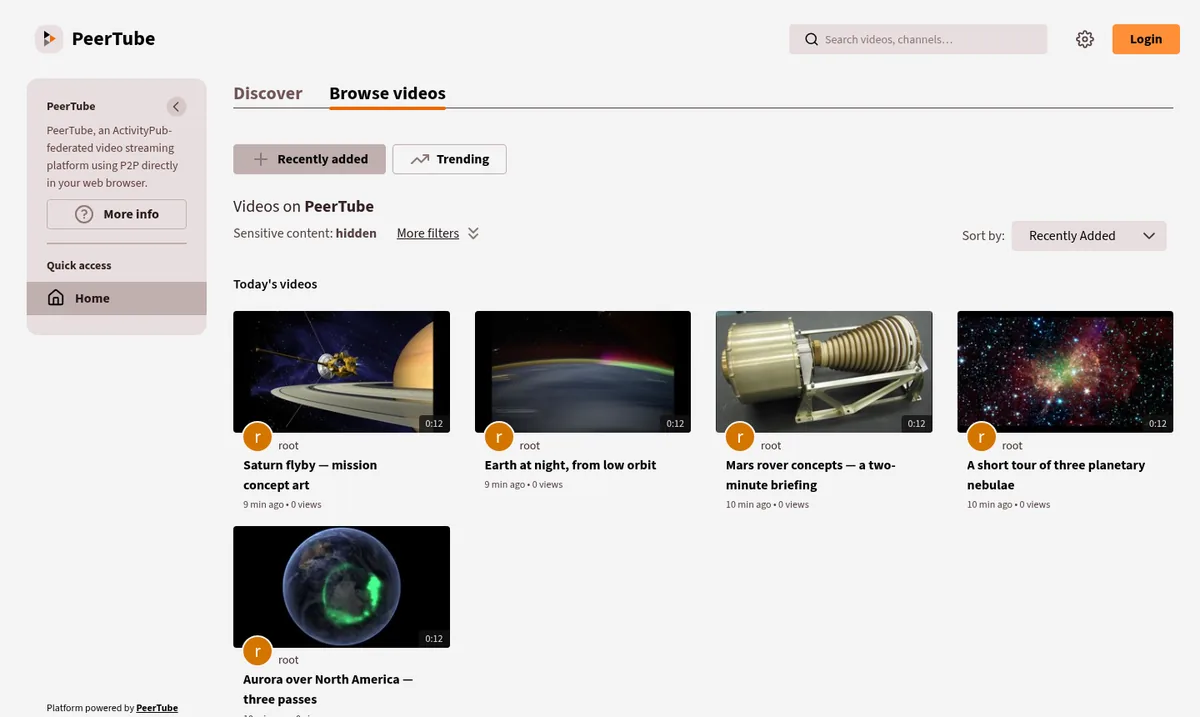Show Trending videos
Image resolution: width=1200 pixels, height=717 pixels.
coord(449,159)
